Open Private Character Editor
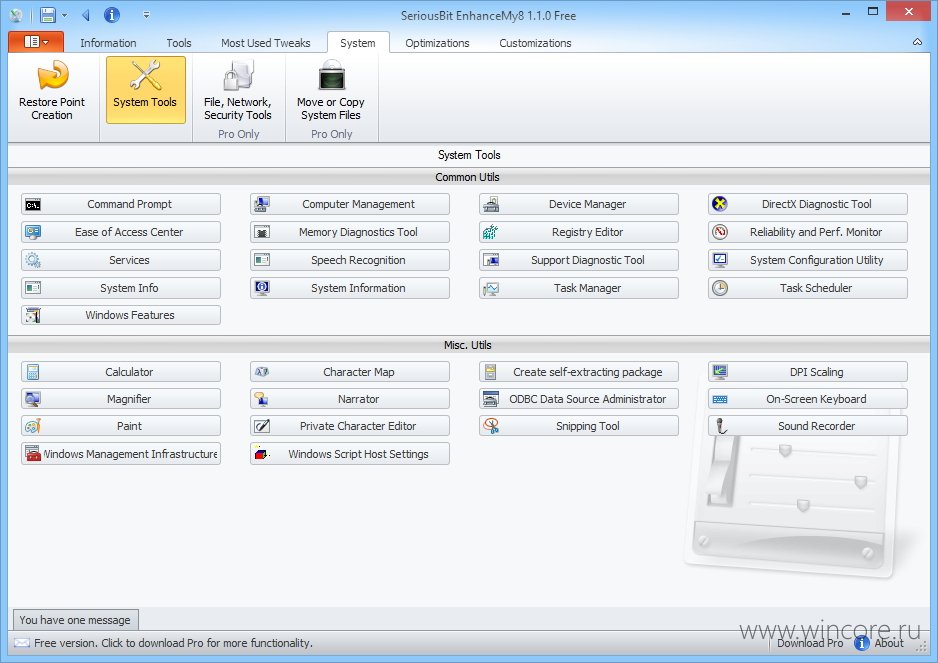Screen dimensions: 938x663 350,426
